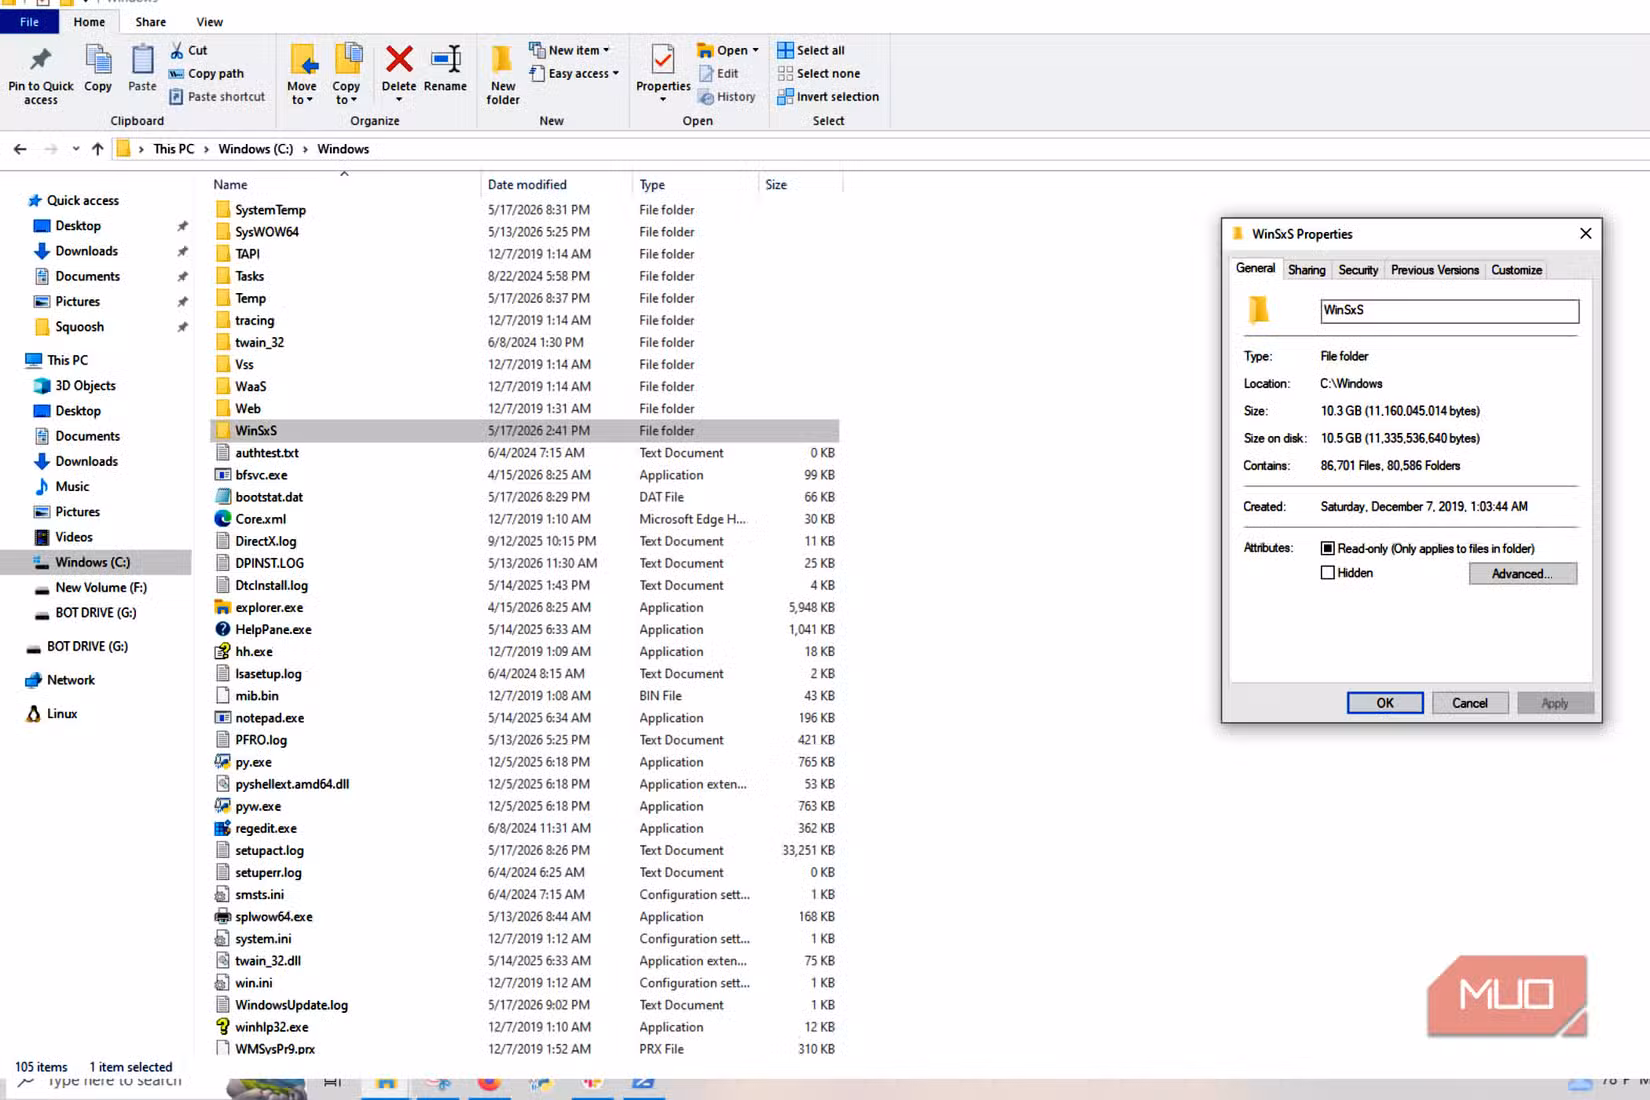Click Edit in the Open group
Viewport: 1650px width, 1100px height.
(718, 73)
